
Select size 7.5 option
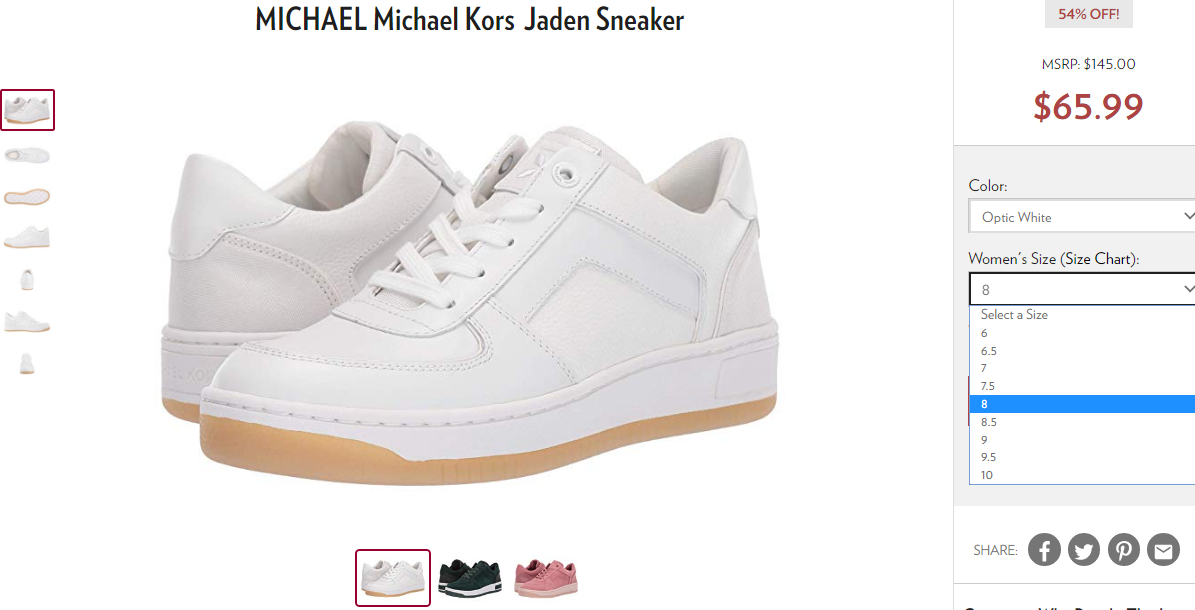point(1081,386)
